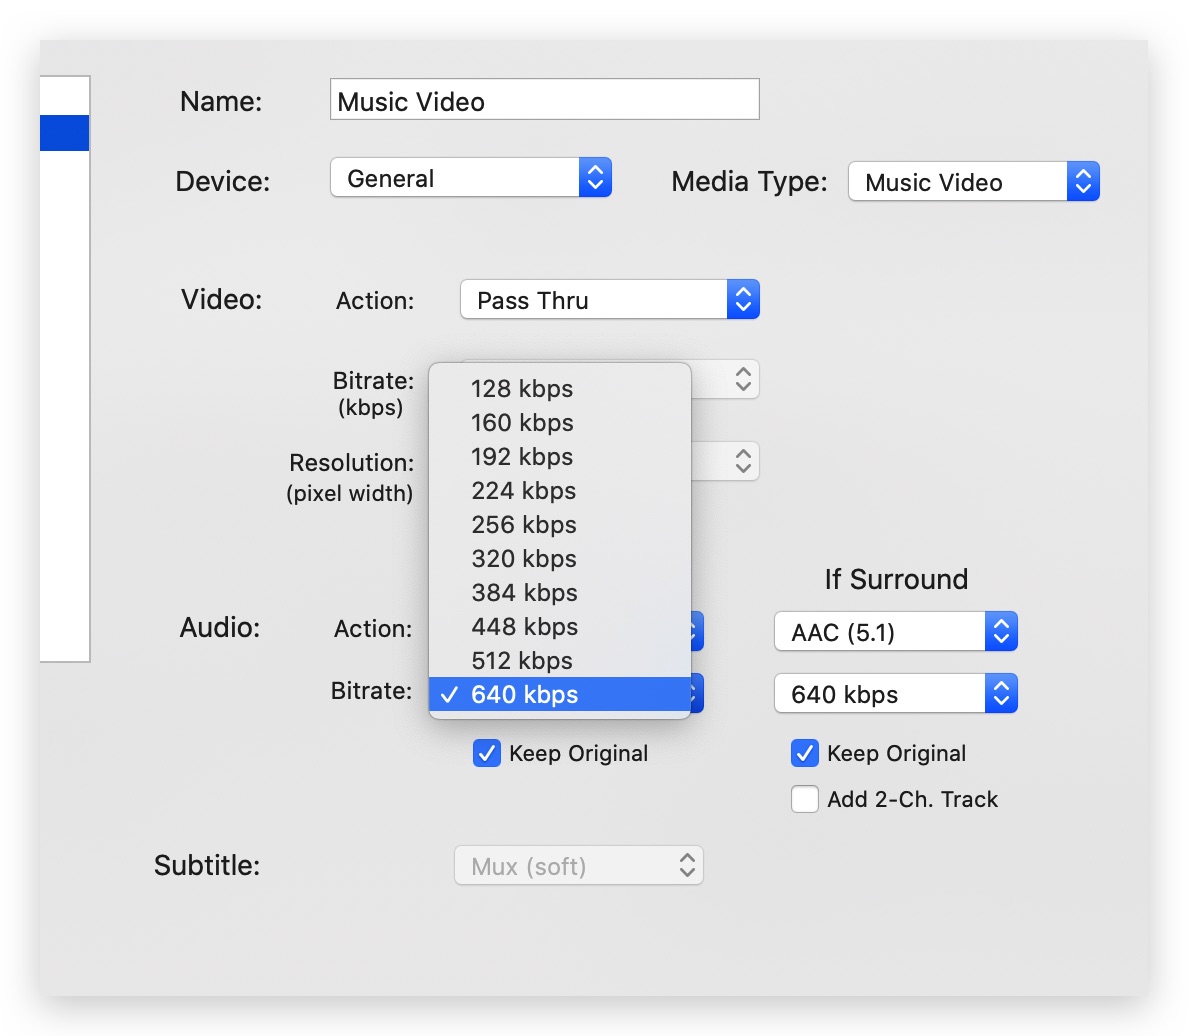Open the Media Type dropdown

tap(973, 182)
